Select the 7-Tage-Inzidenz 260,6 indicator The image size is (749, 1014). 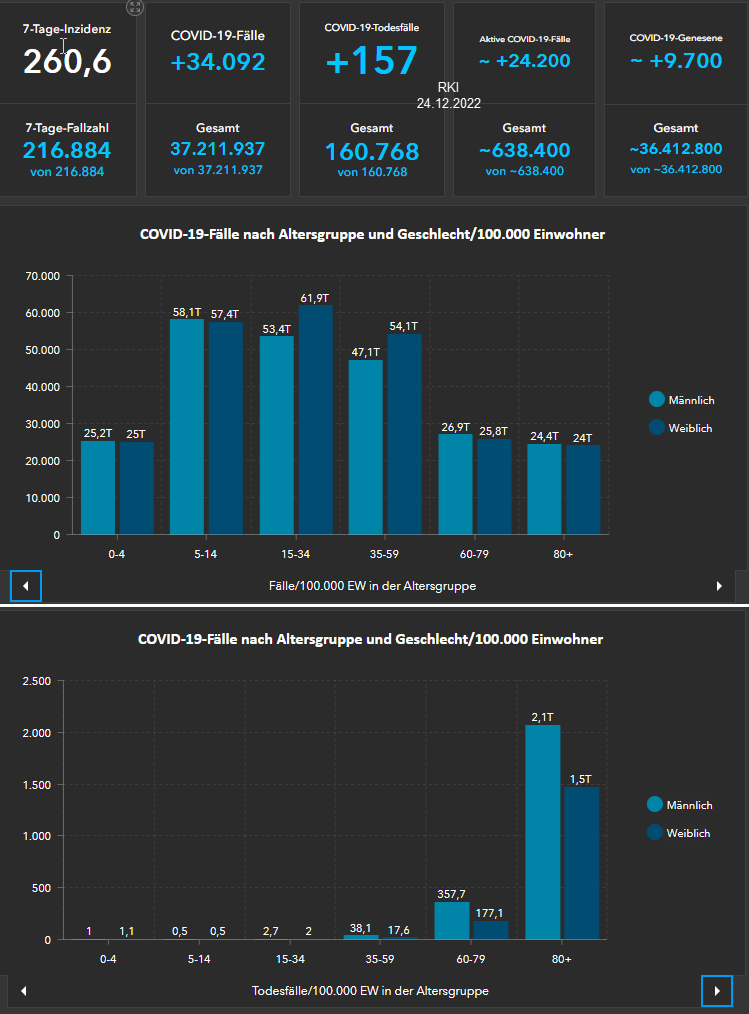67,60
